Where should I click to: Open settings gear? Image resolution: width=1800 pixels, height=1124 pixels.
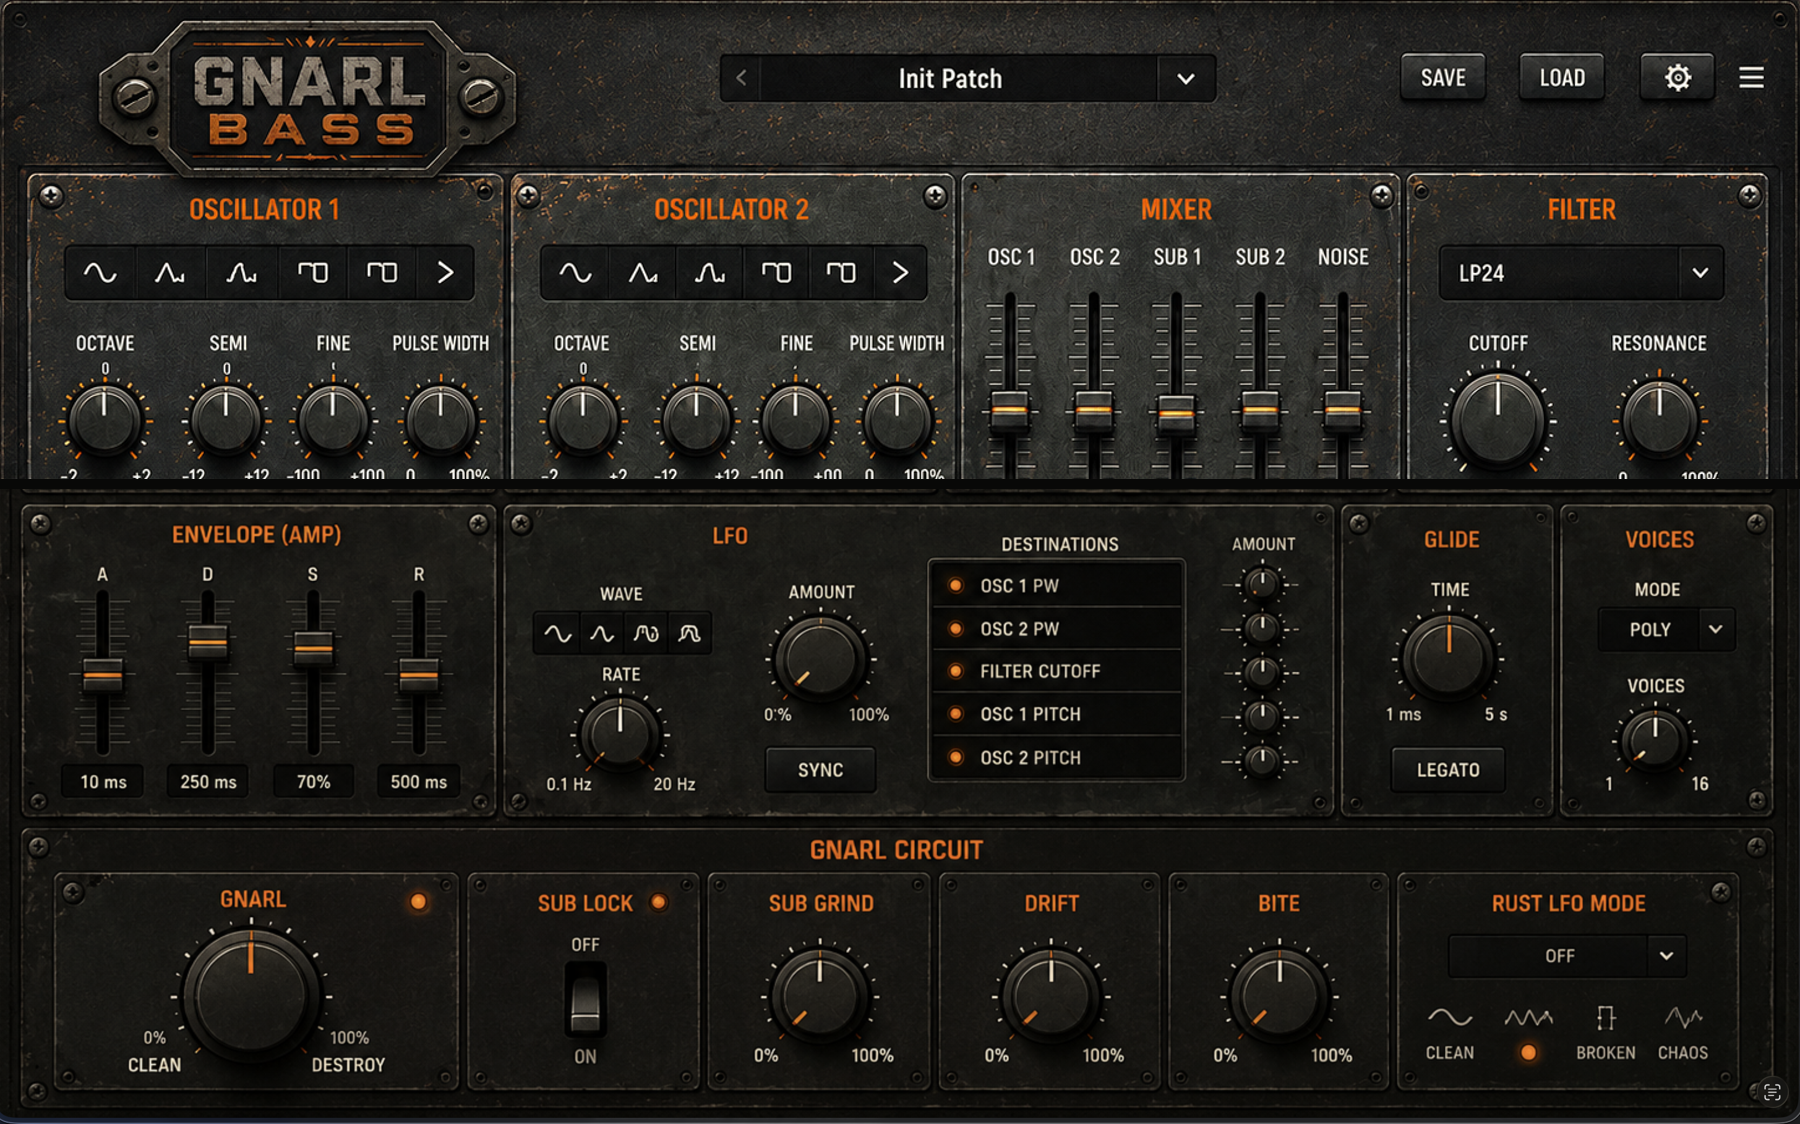[x=1677, y=77]
